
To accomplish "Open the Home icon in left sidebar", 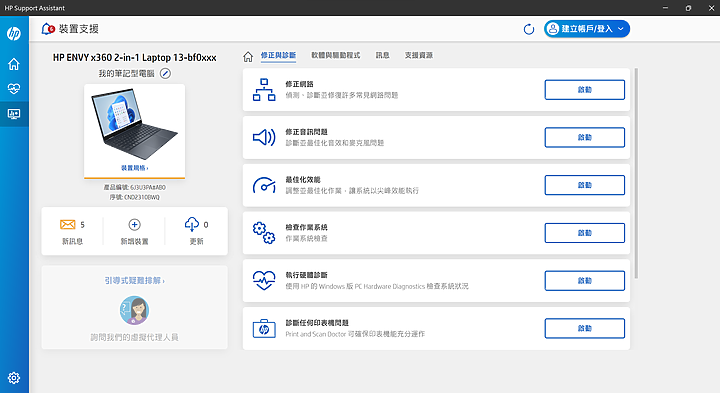I will [14, 64].
